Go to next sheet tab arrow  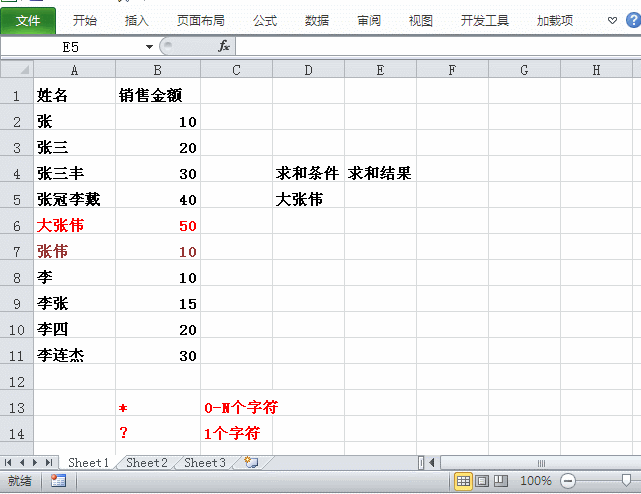35,463
